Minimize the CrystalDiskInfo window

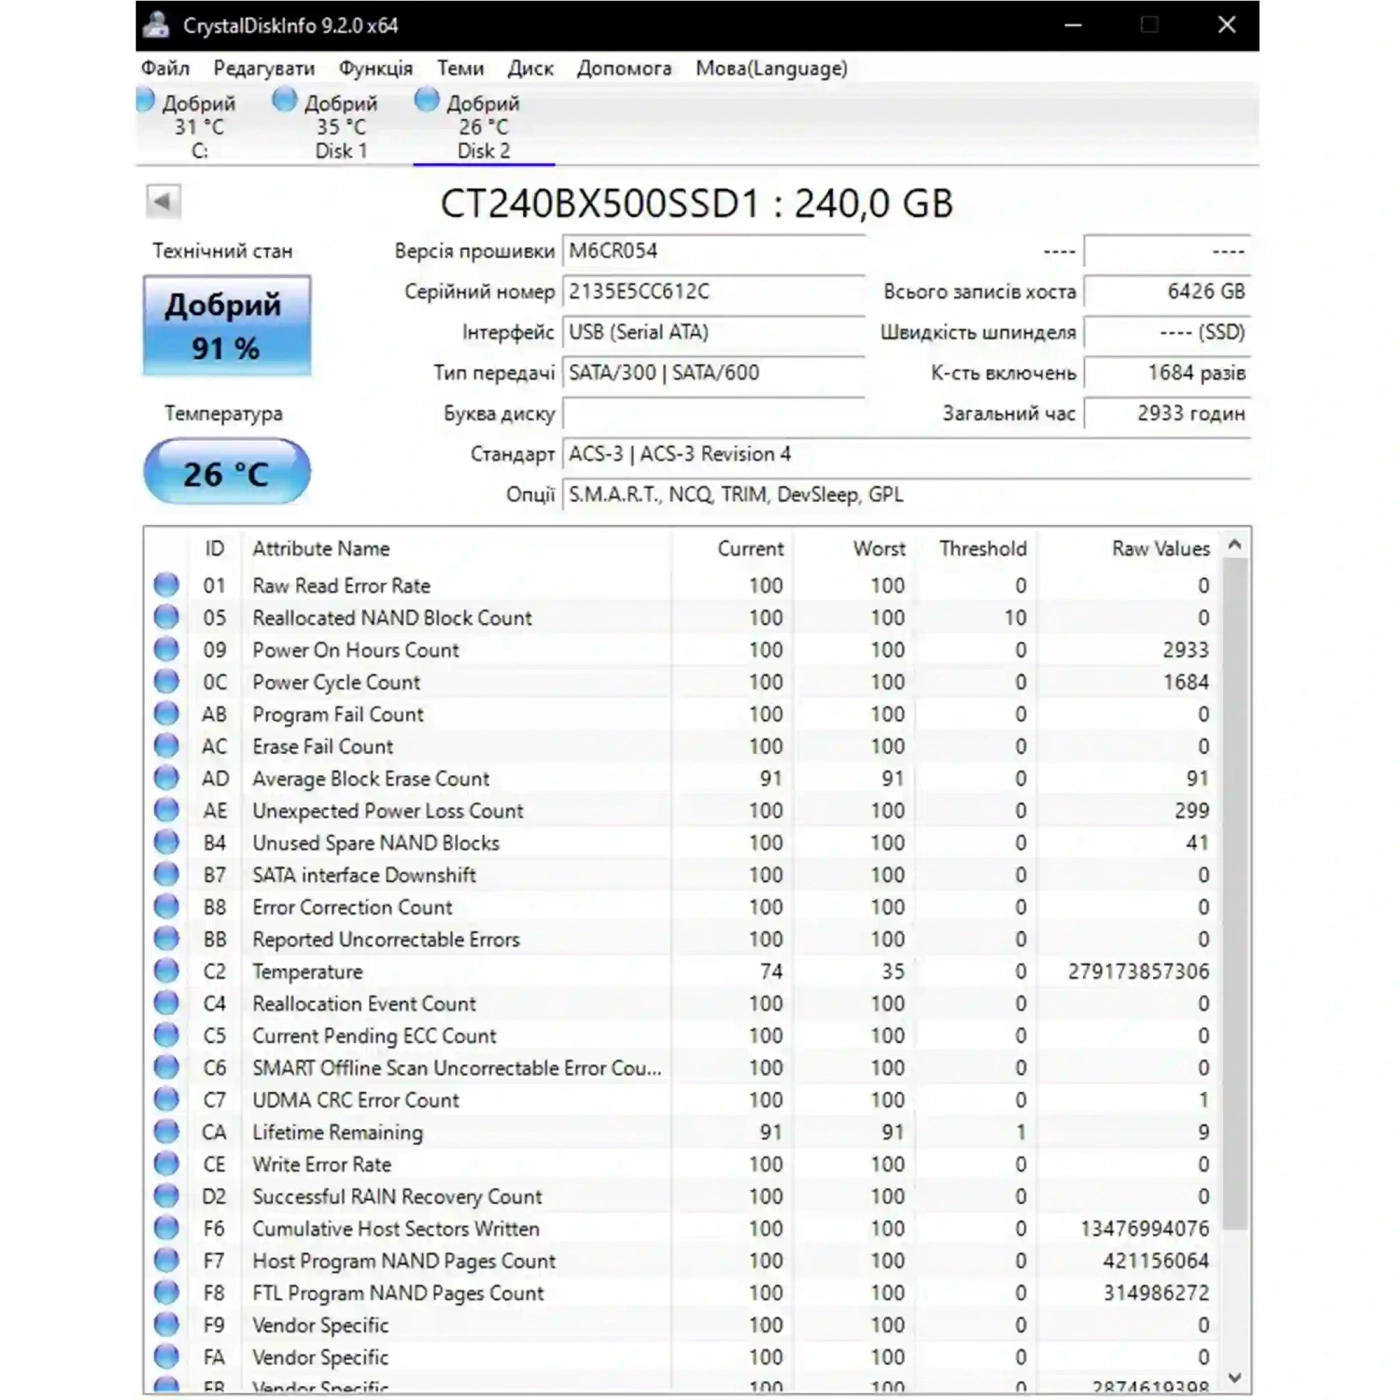(x=1073, y=25)
